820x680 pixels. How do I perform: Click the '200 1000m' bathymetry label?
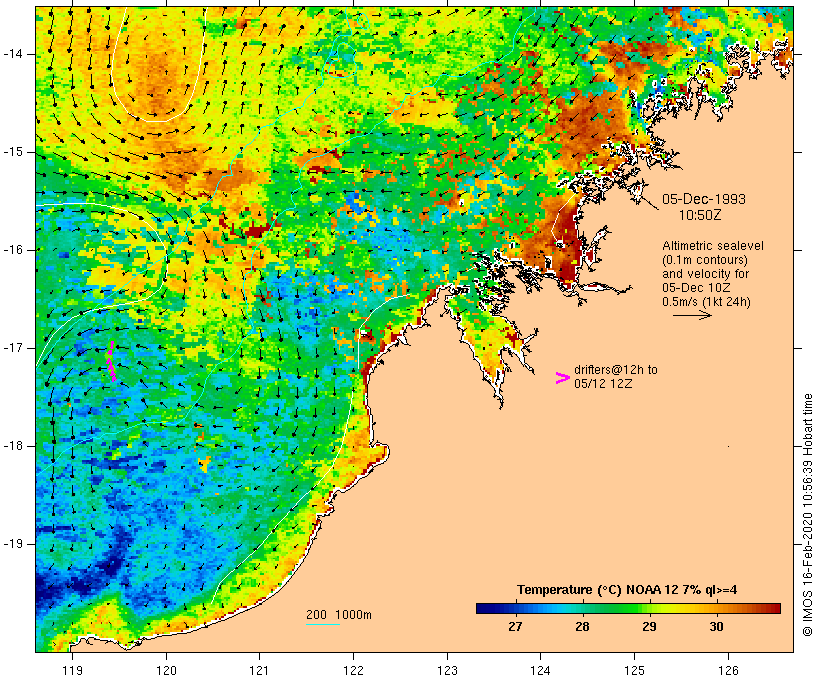coord(339,615)
